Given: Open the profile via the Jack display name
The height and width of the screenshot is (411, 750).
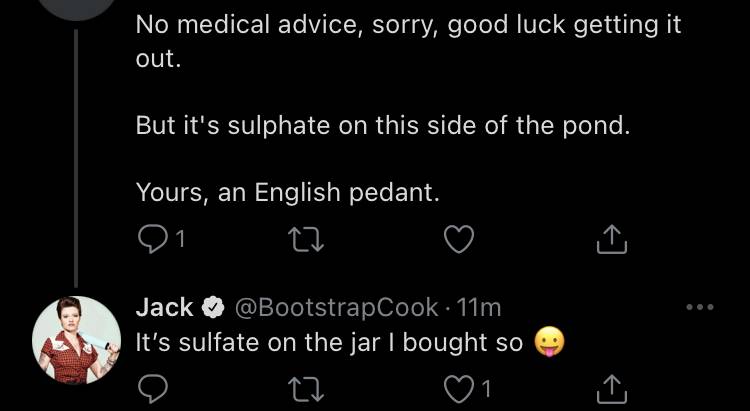Looking at the screenshot, I should (165, 307).
